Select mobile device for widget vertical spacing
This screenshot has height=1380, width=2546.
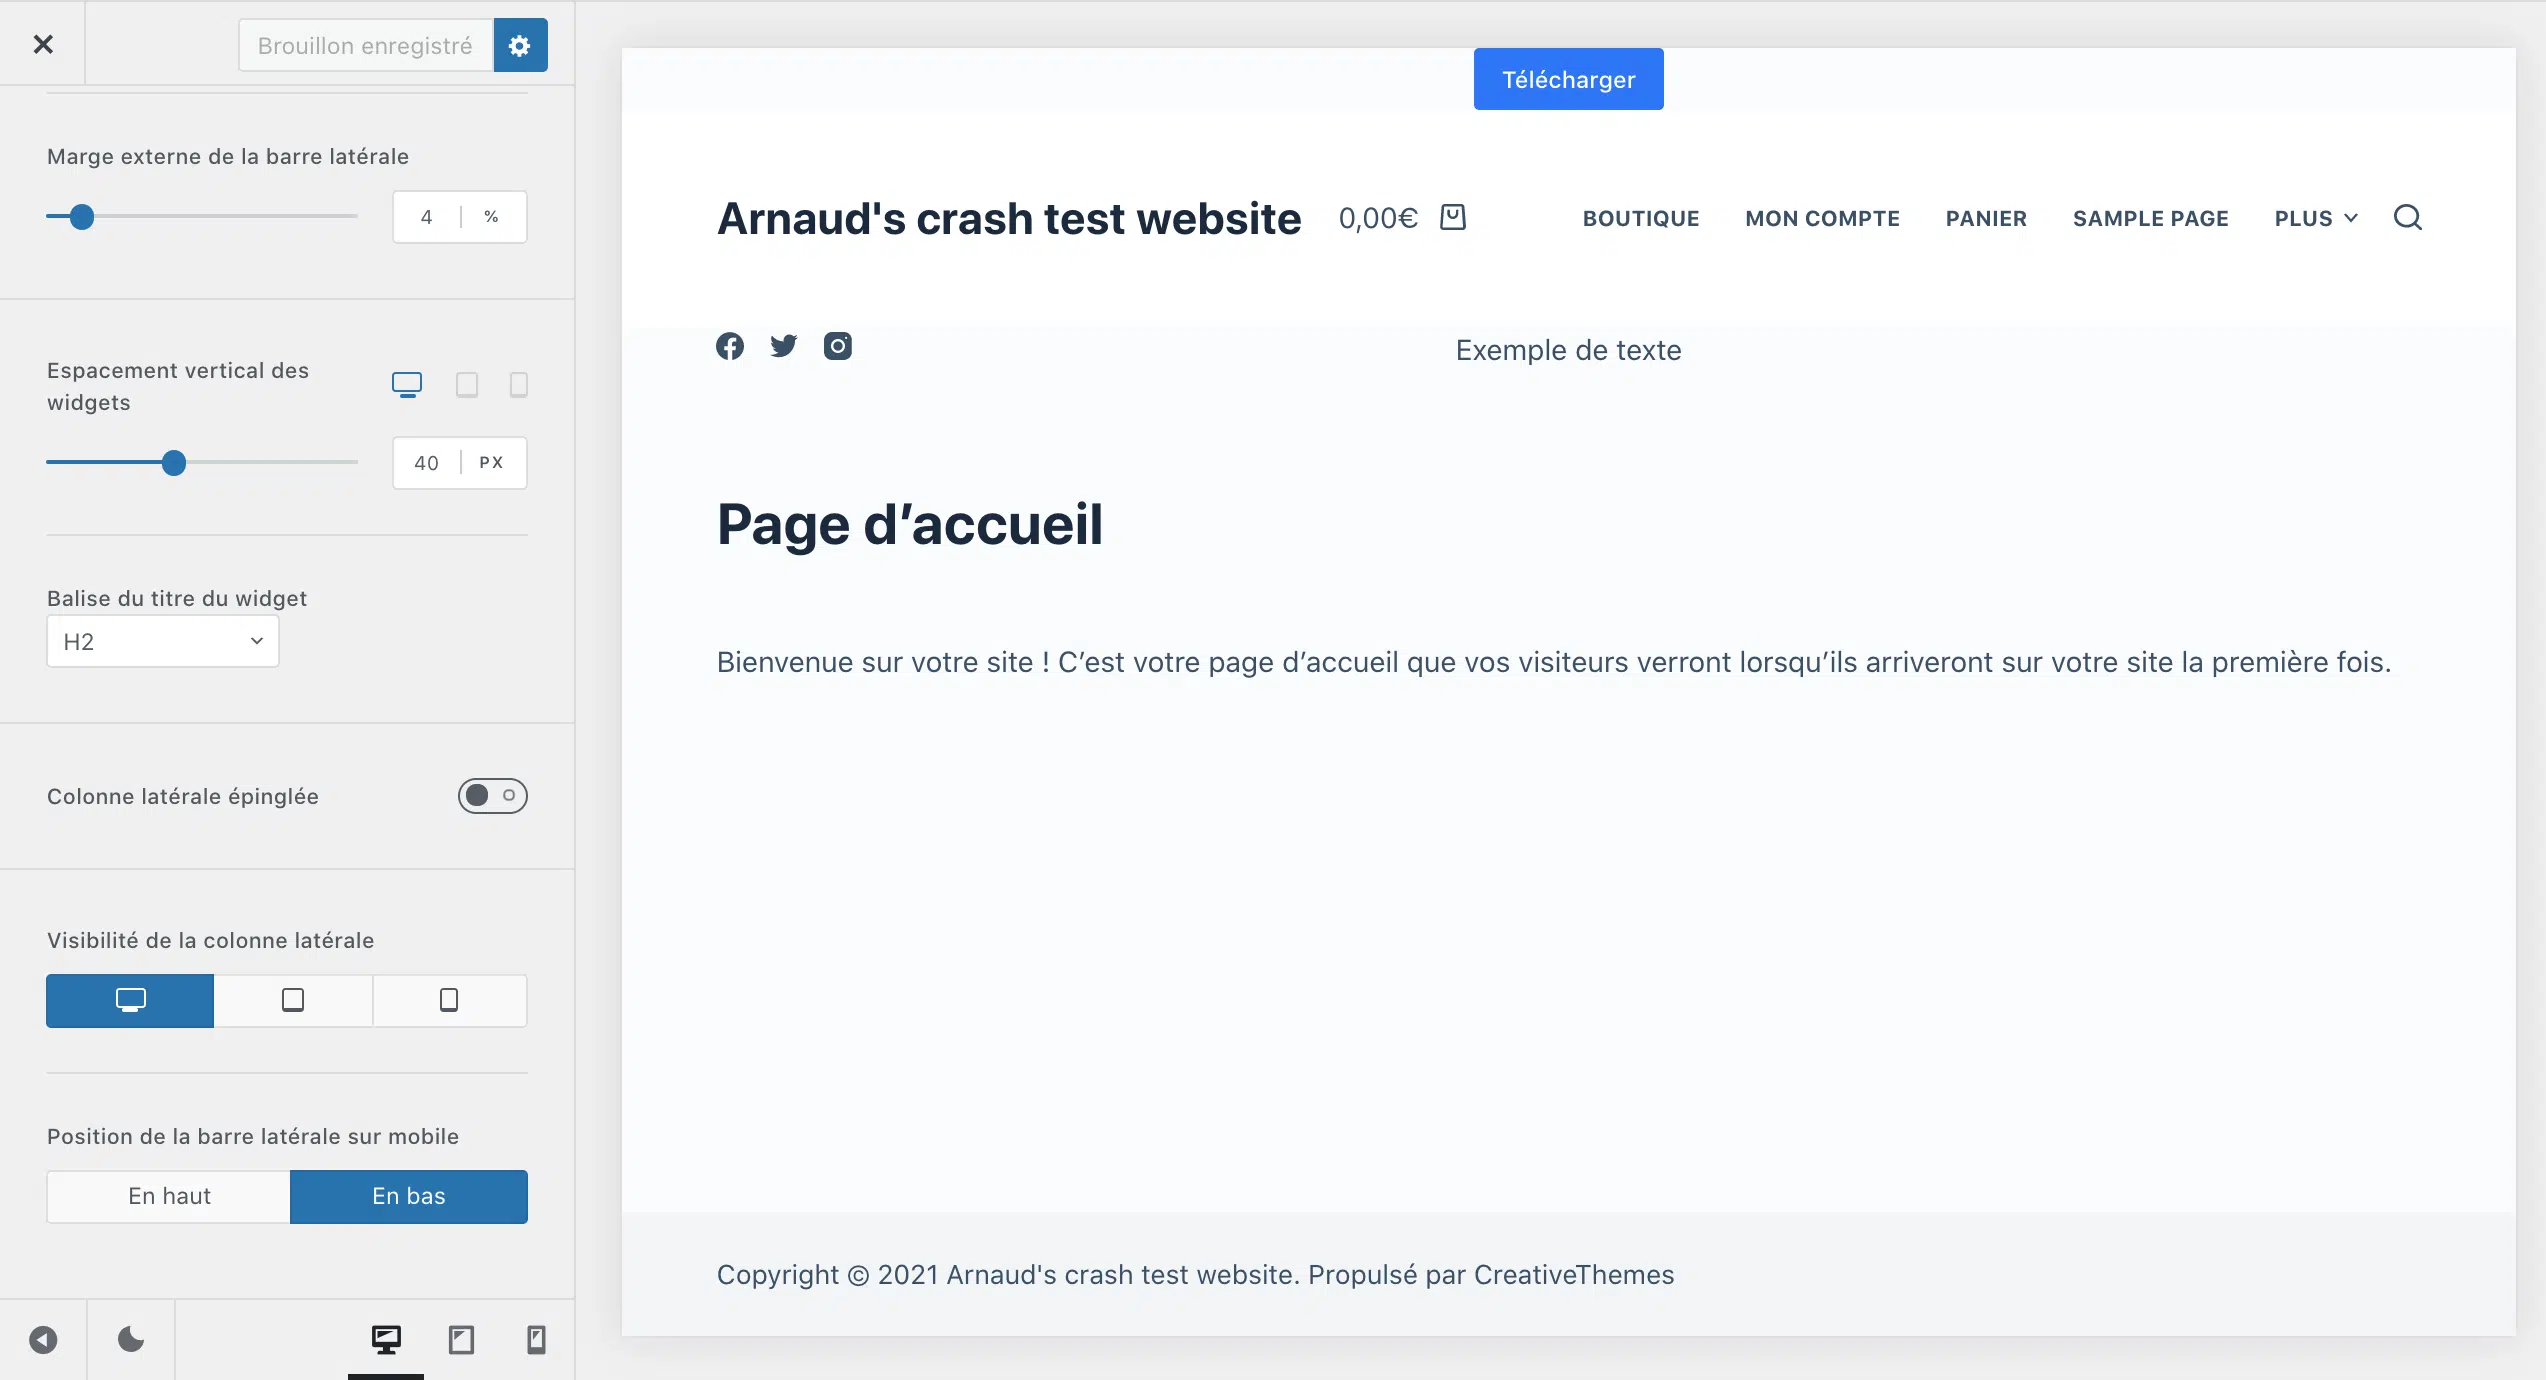tap(518, 385)
